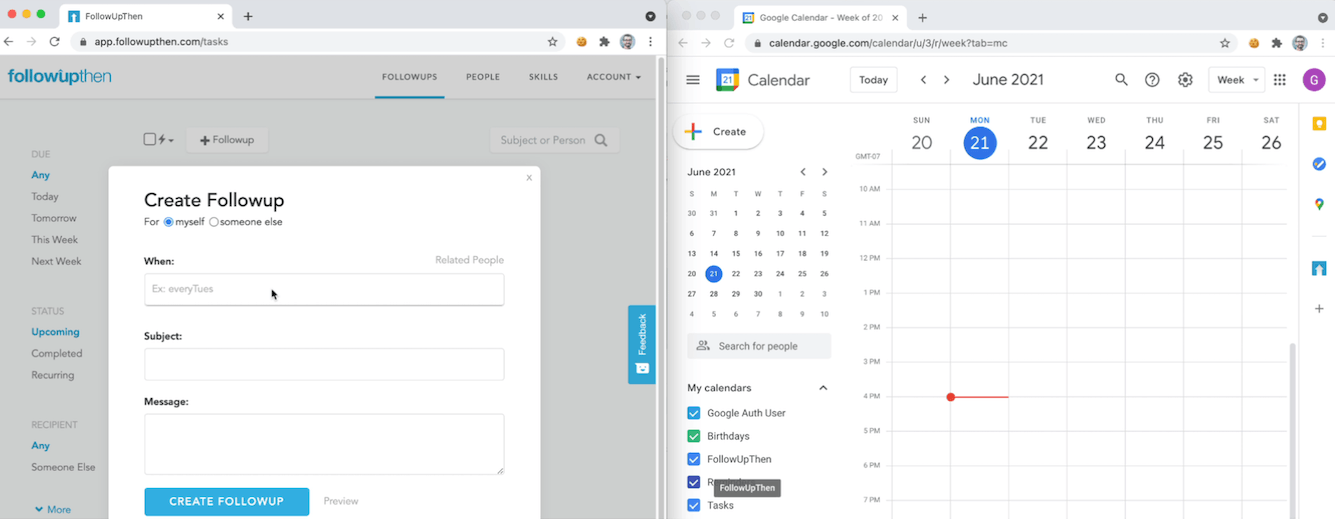Click the Google Calendar search magnifier icon
This screenshot has height=519, width=1335.
1121,80
